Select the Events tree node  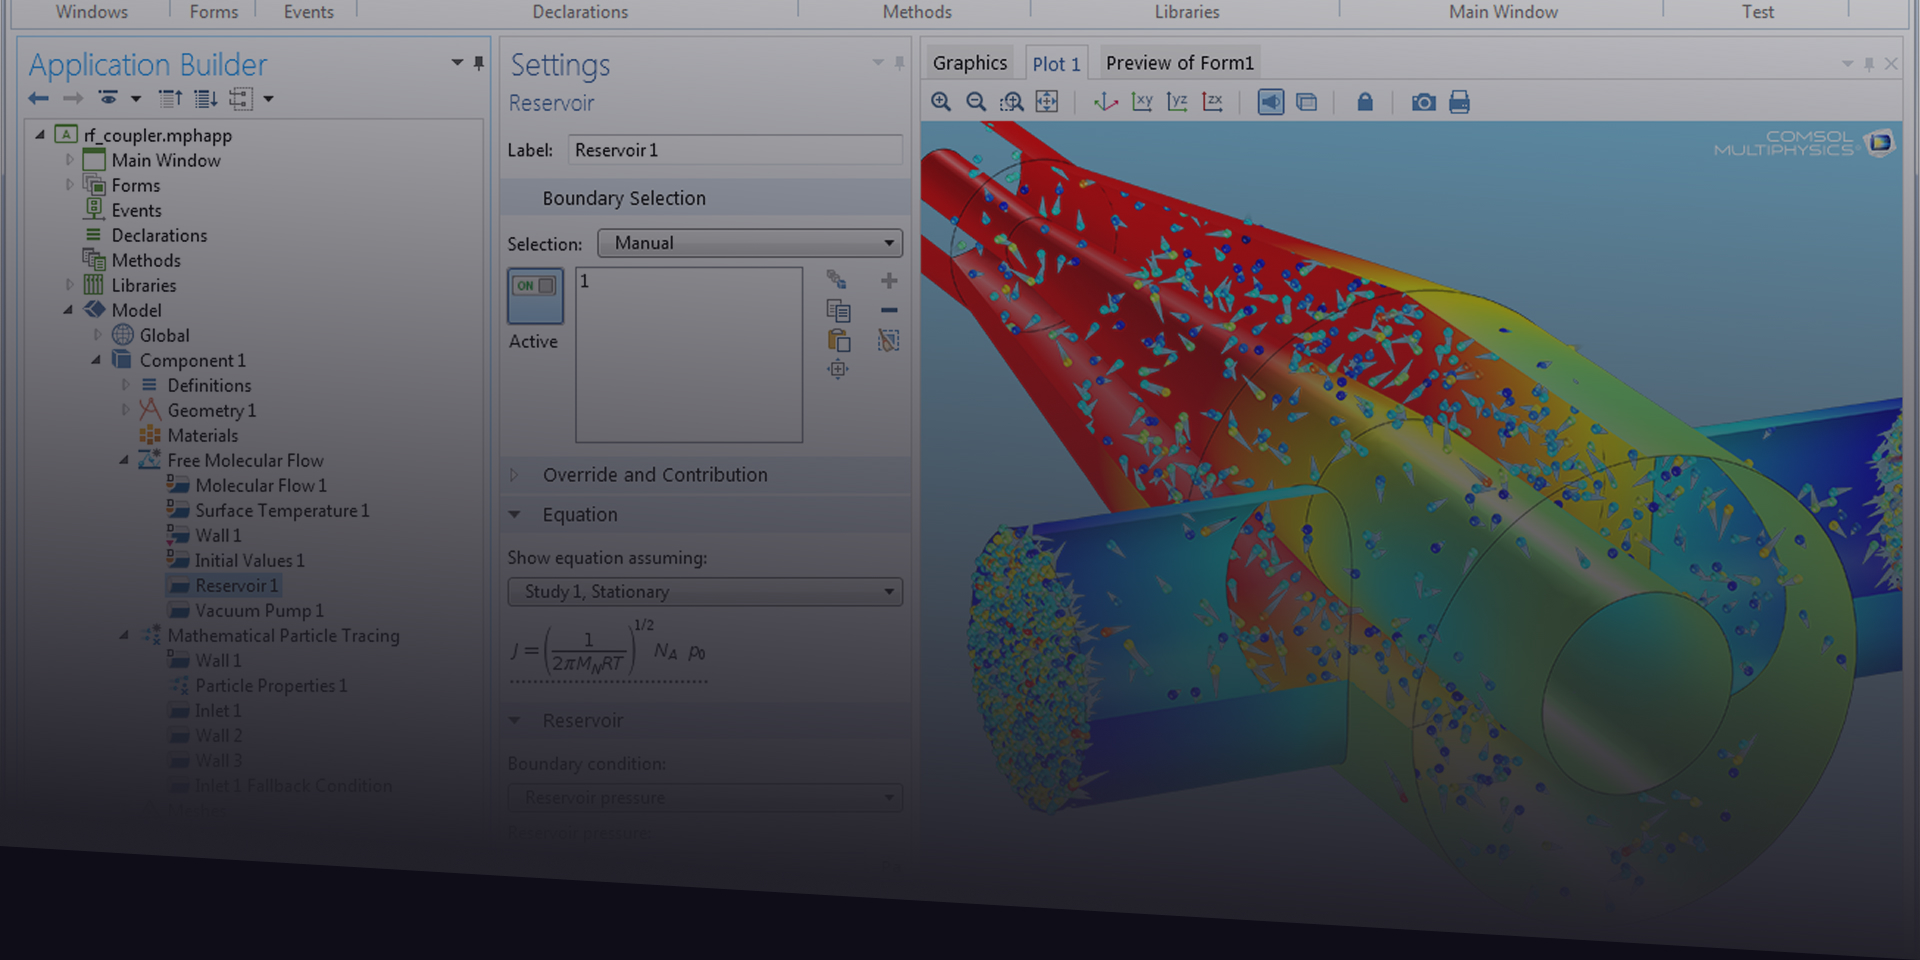click(x=136, y=210)
